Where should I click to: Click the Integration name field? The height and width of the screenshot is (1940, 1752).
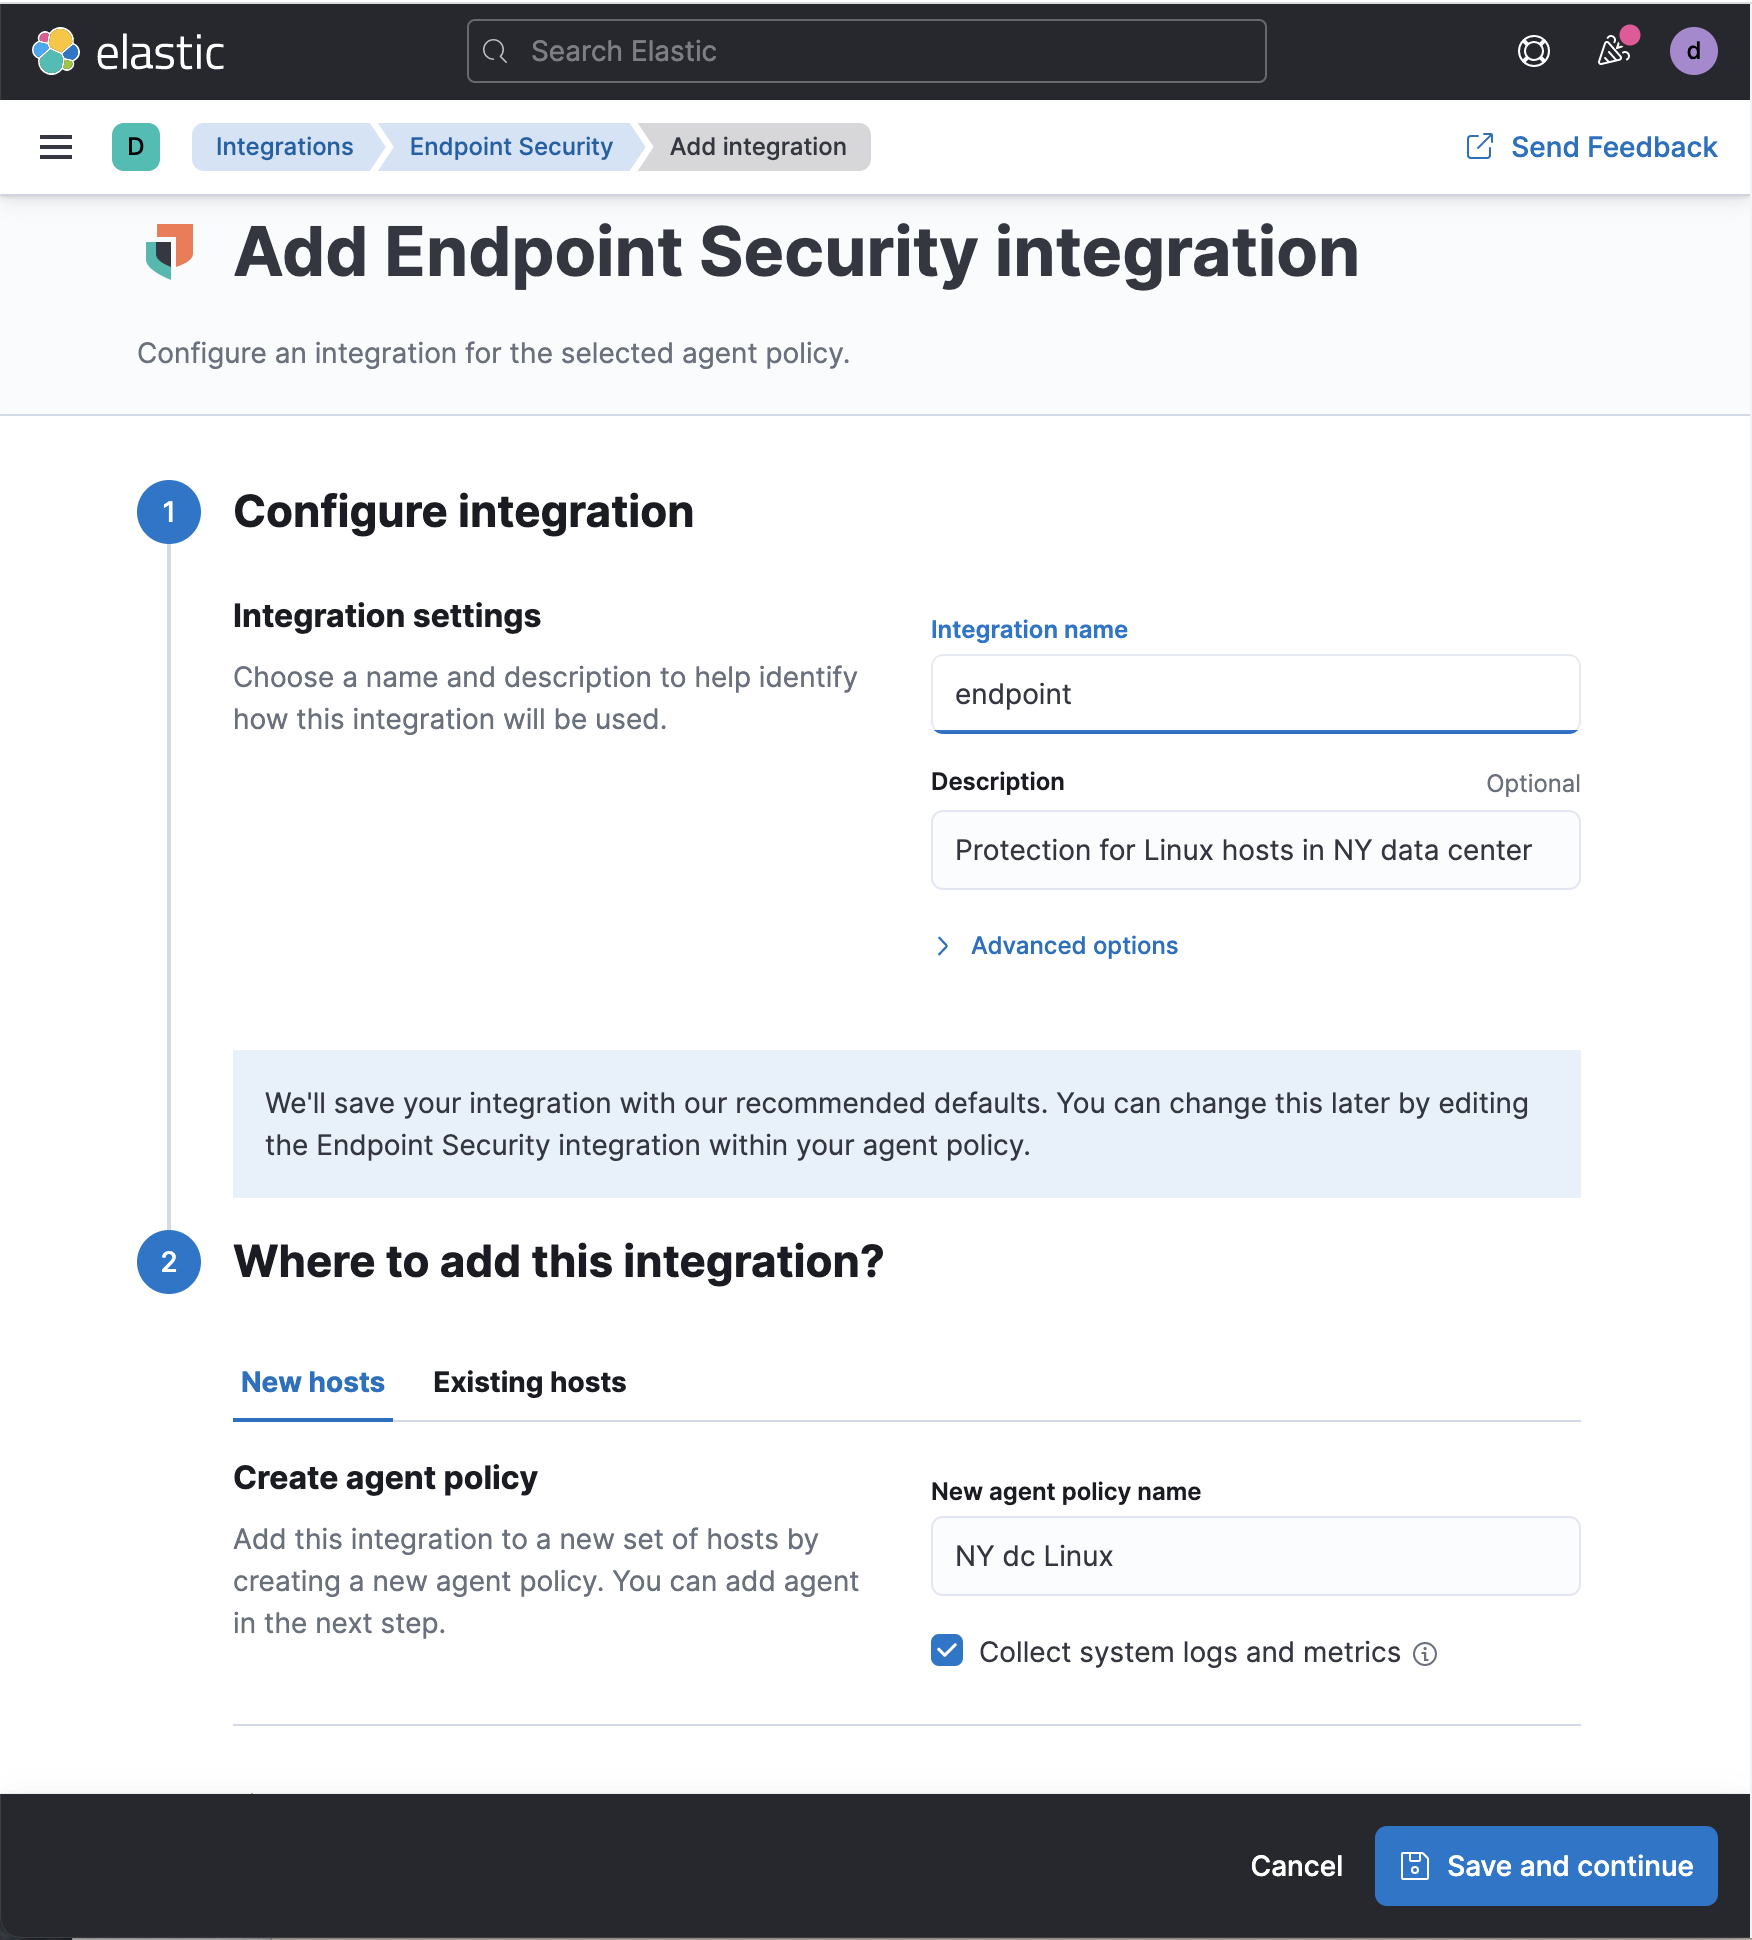(1255, 694)
